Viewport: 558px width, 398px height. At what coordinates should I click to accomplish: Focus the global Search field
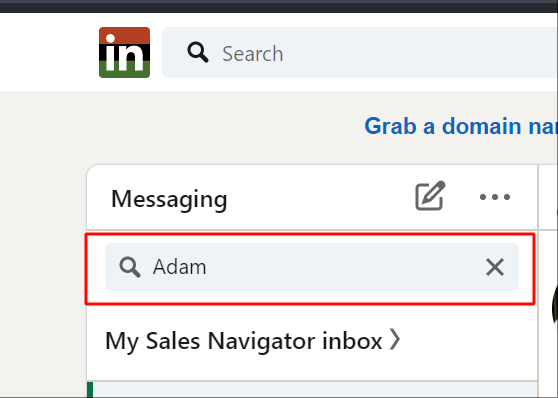click(359, 52)
